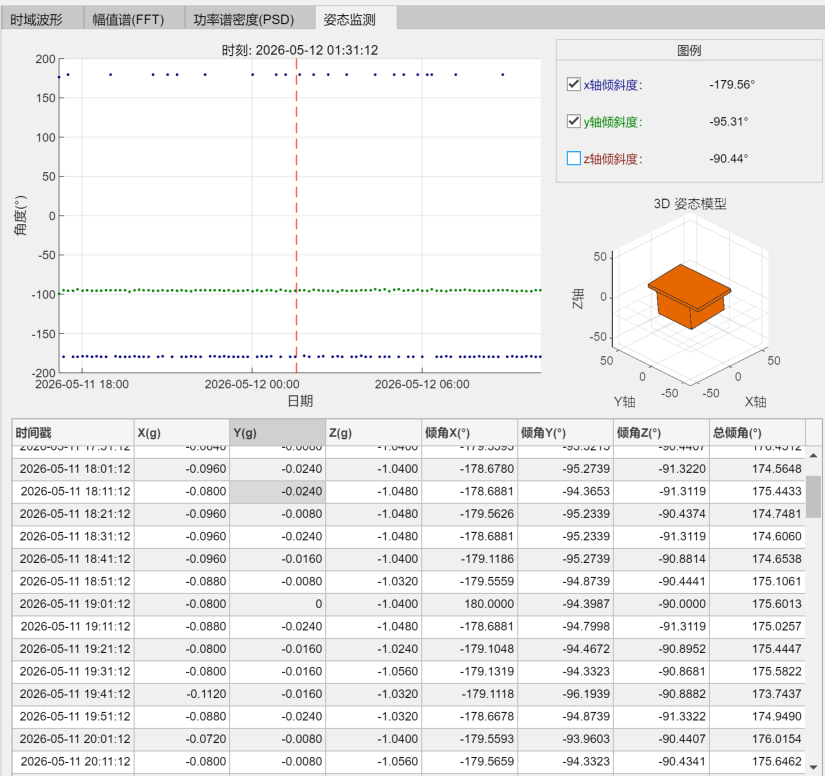The width and height of the screenshot is (825, 776).
Task: Click the highlighted -0.0240 Y(g) cell
Action: tap(277, 491)
